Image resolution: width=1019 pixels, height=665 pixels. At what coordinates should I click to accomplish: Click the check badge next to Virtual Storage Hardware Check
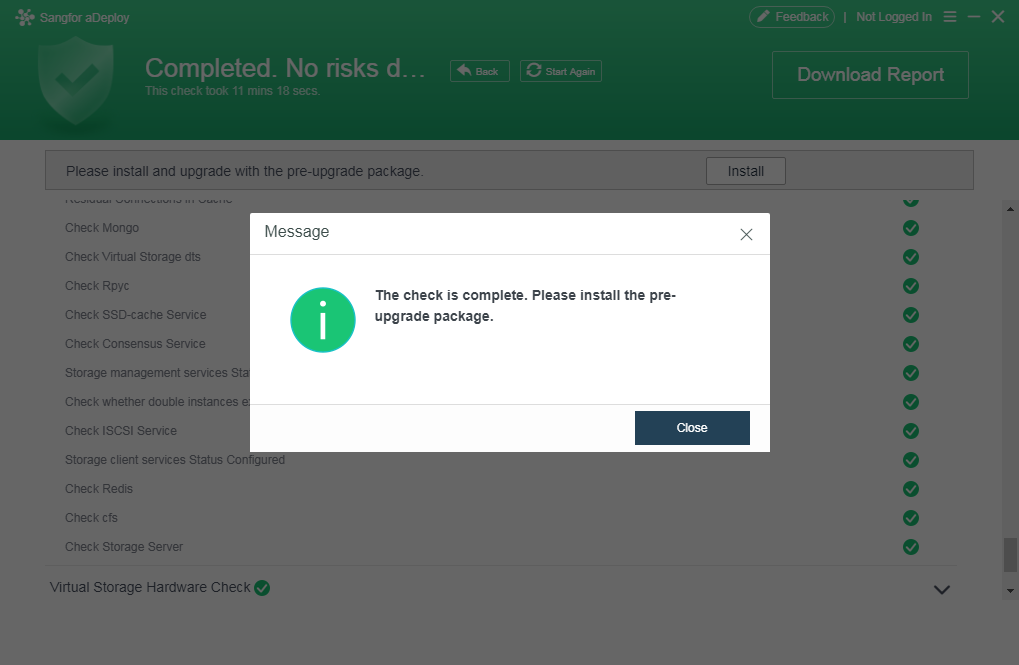[262, 588]
